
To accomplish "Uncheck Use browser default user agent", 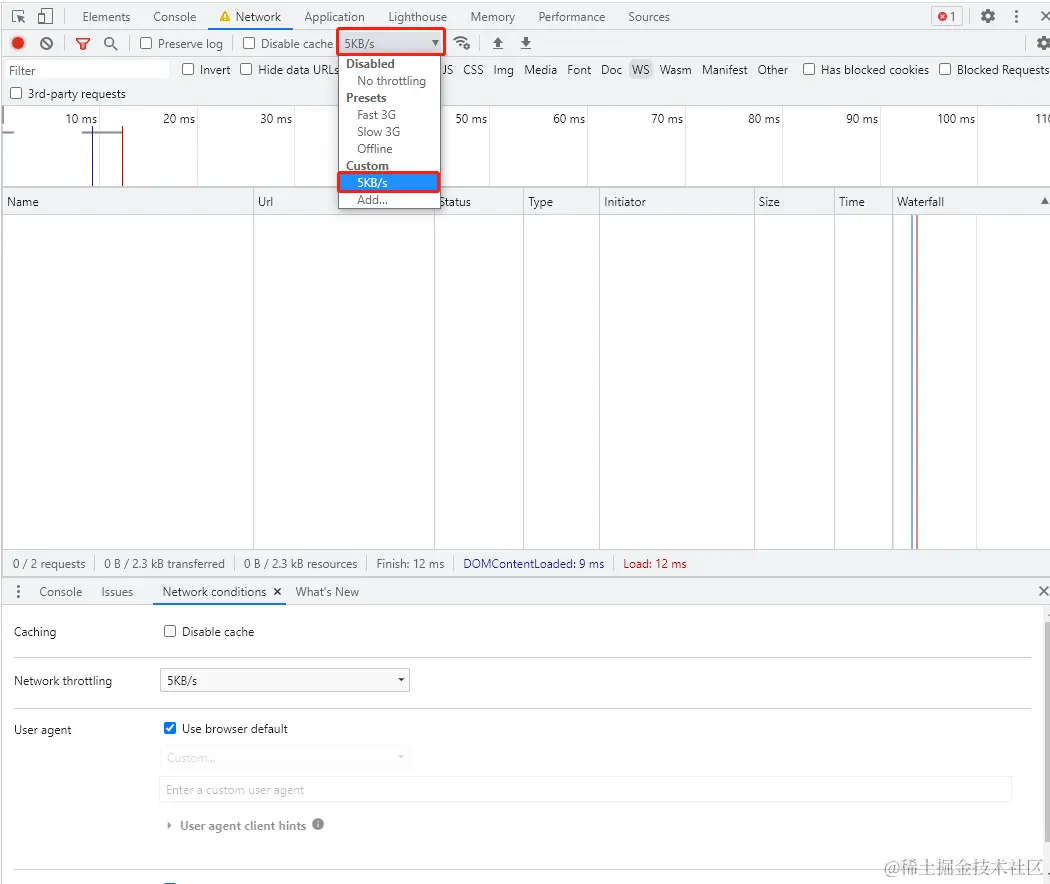I will [x=170, y=728].
